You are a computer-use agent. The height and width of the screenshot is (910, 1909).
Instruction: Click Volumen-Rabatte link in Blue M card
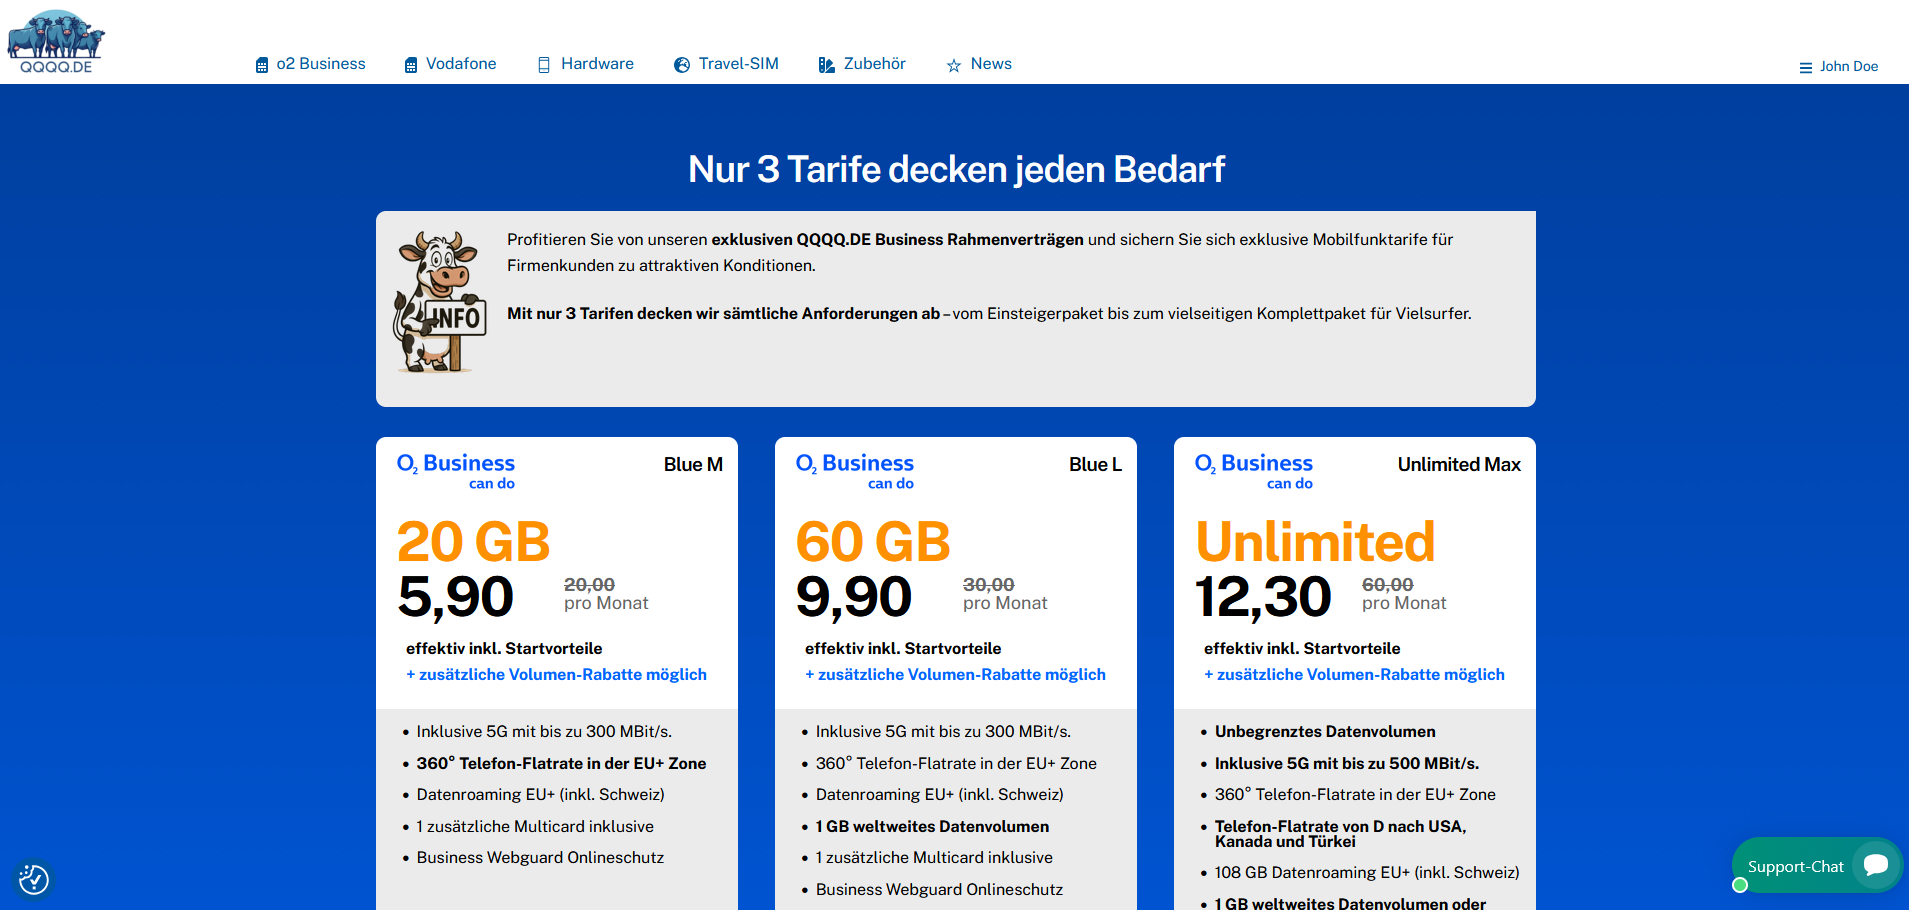[556, 675]
